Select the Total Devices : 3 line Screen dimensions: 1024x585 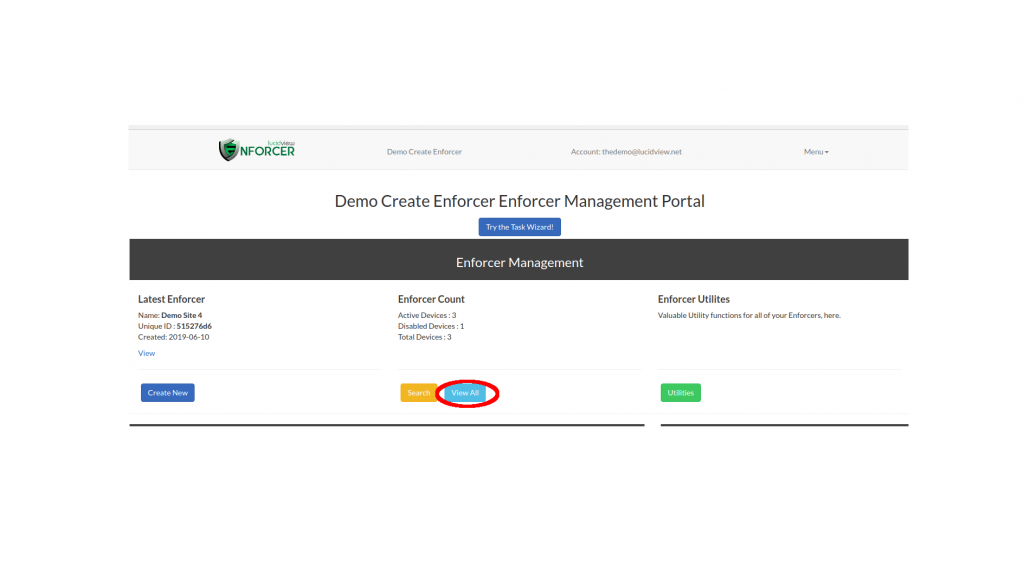pos(424,338)
